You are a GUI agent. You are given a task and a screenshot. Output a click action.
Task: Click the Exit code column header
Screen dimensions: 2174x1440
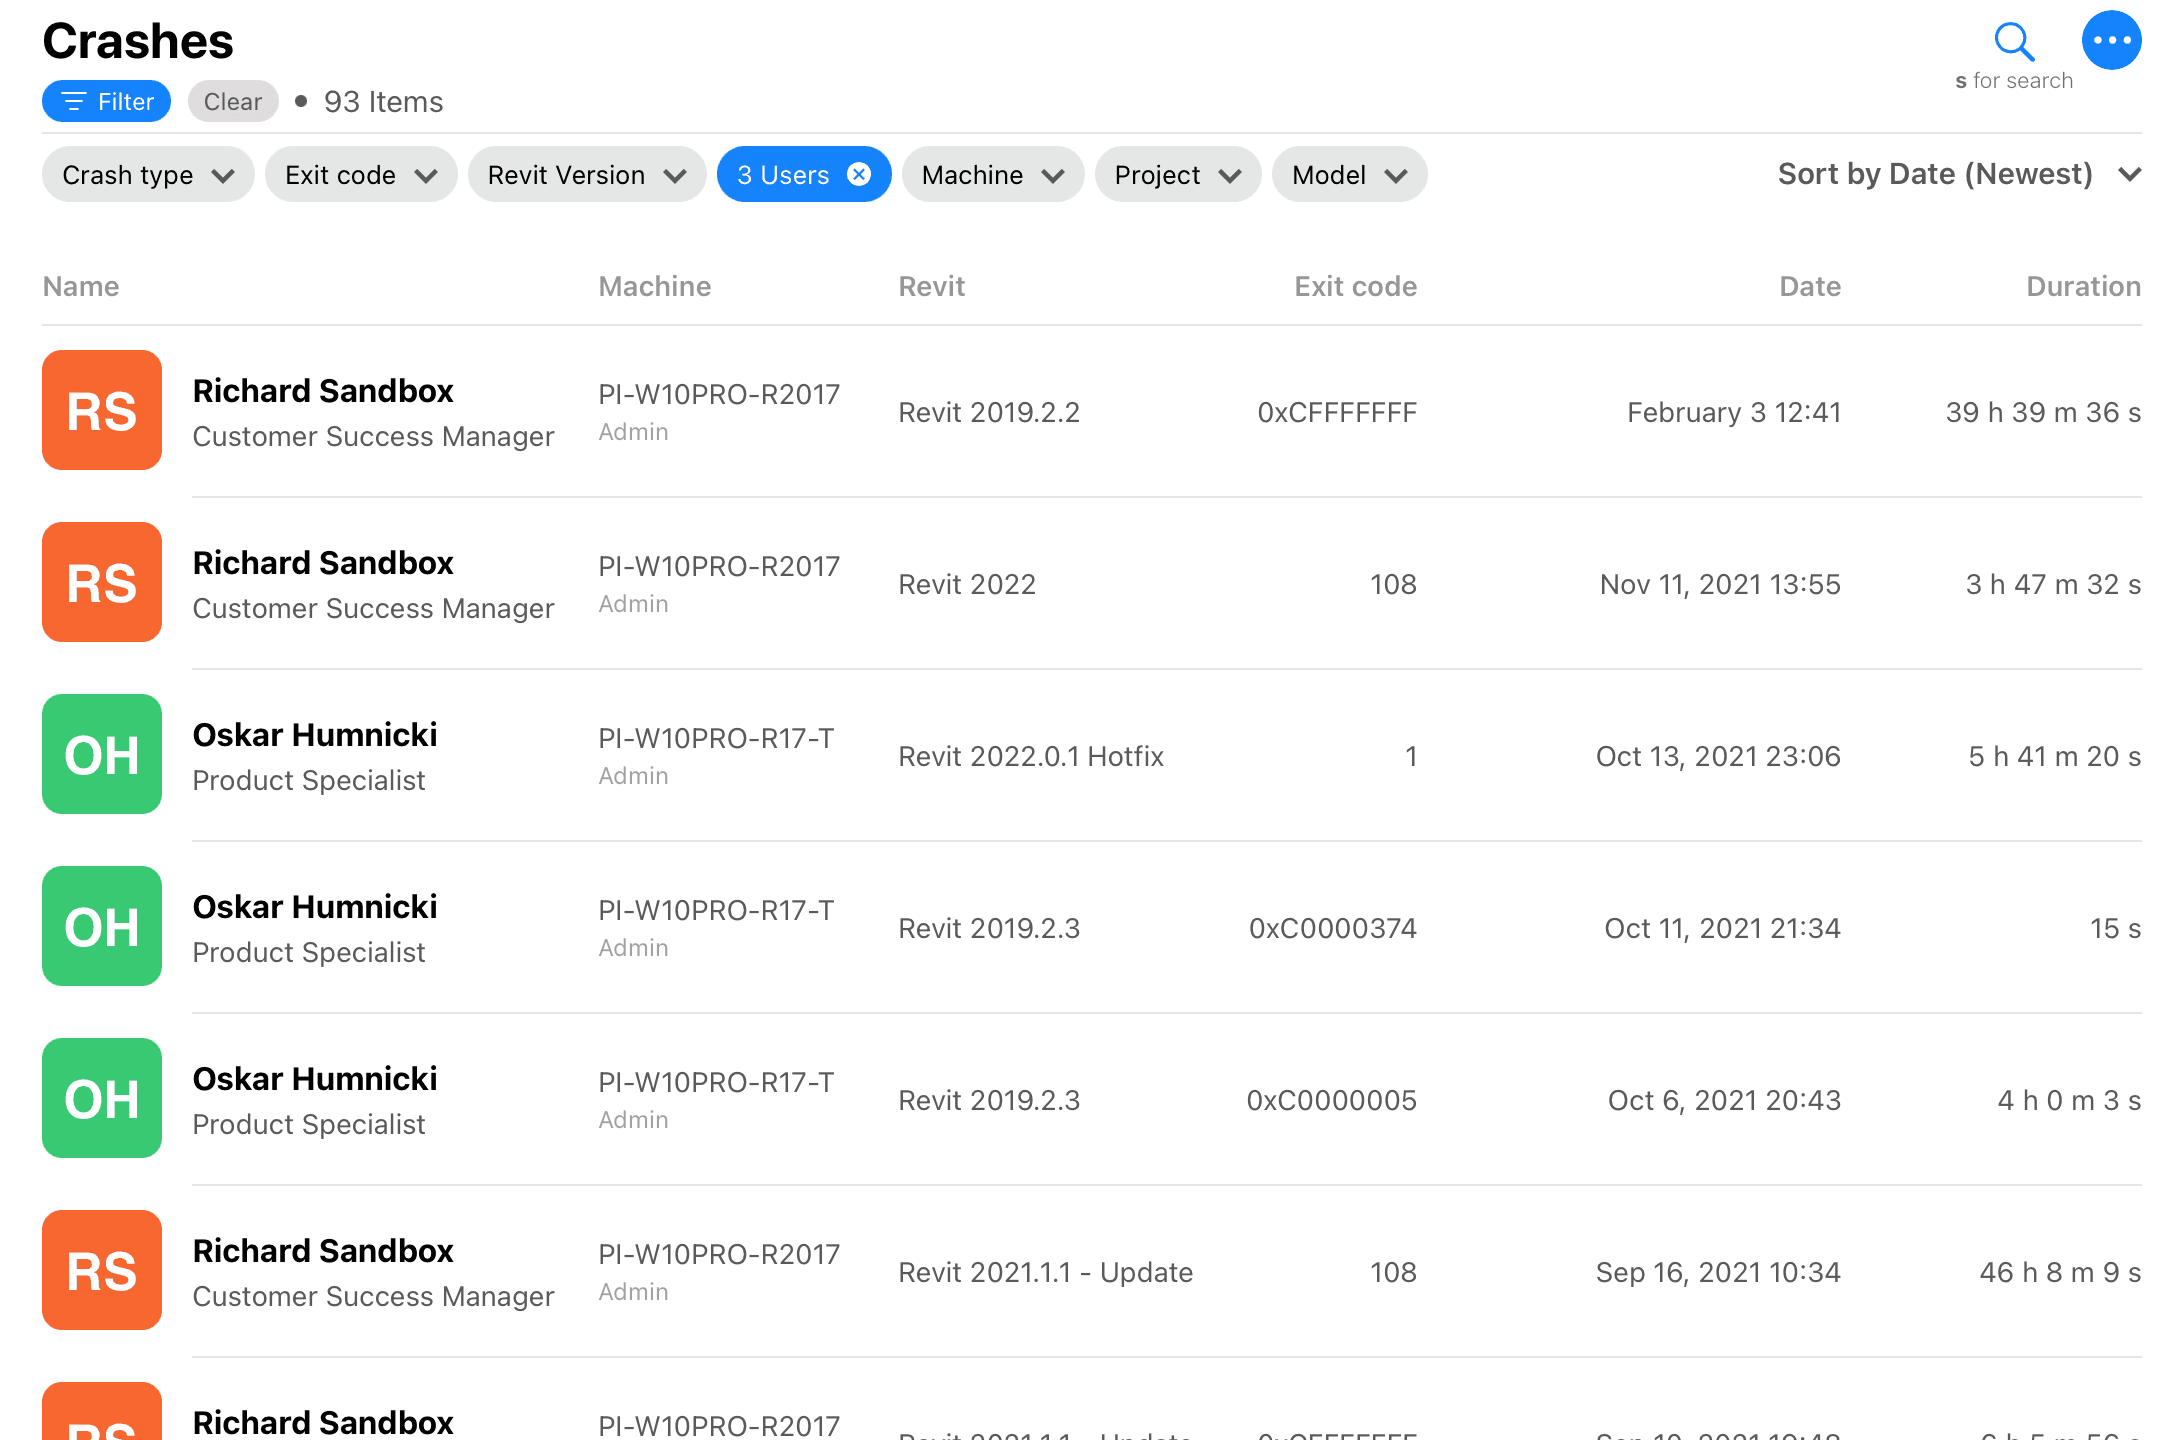[1355, 287]
